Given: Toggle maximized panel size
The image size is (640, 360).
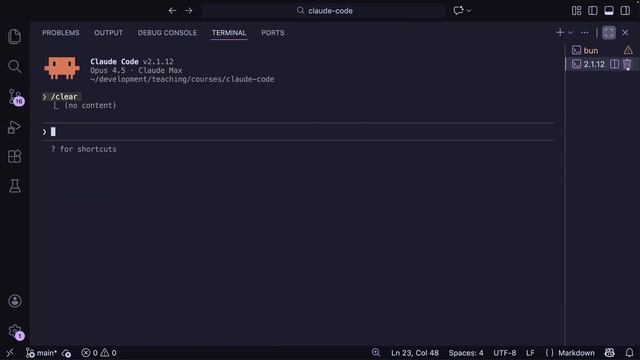Looking at the screenshot, I should click(609, 33).
